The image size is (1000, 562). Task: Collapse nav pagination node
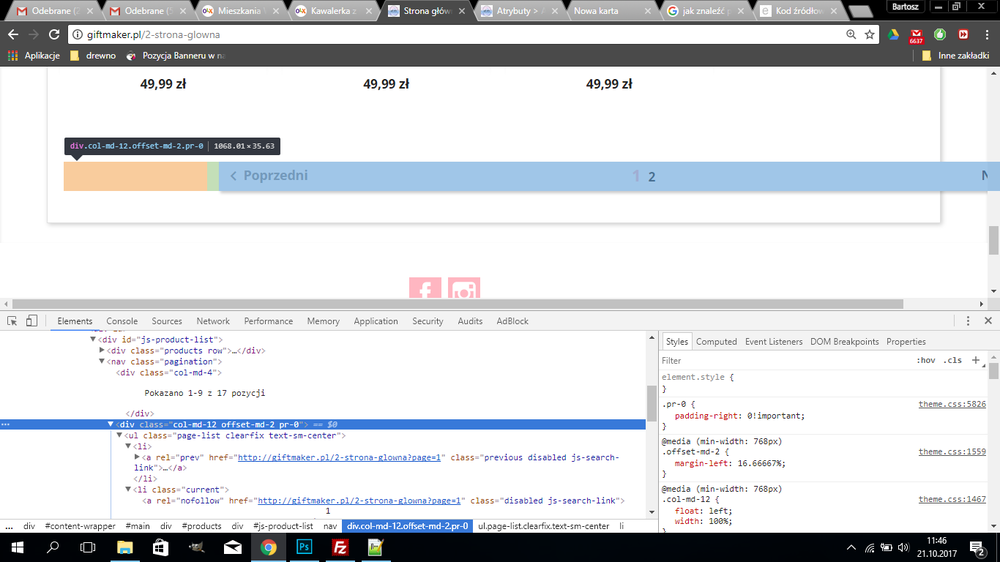[102, 361]
